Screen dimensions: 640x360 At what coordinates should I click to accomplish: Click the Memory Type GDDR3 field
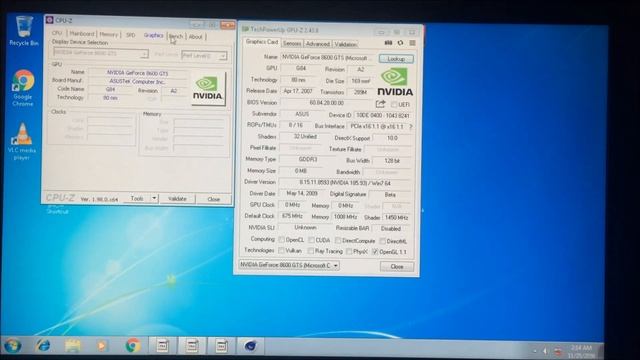[308, 160]
